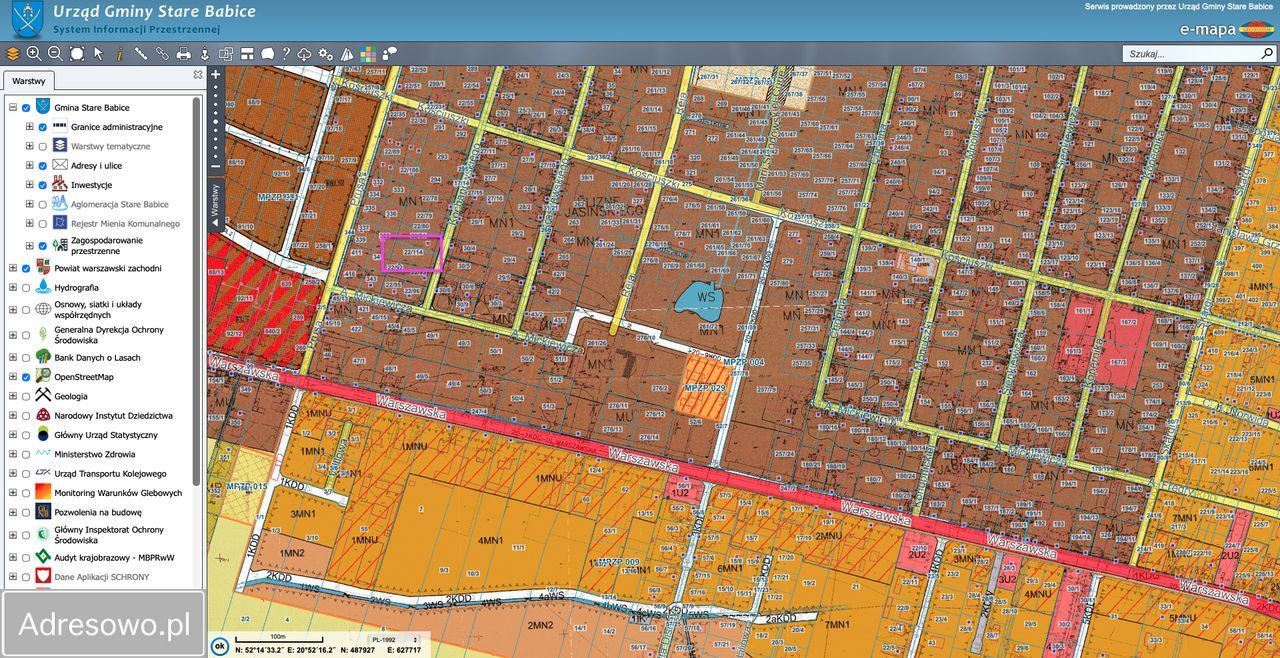Select the arrow pointer tool
Image resolution: width=1280 pixels, height=658 pixels.
tap(98, 54)
